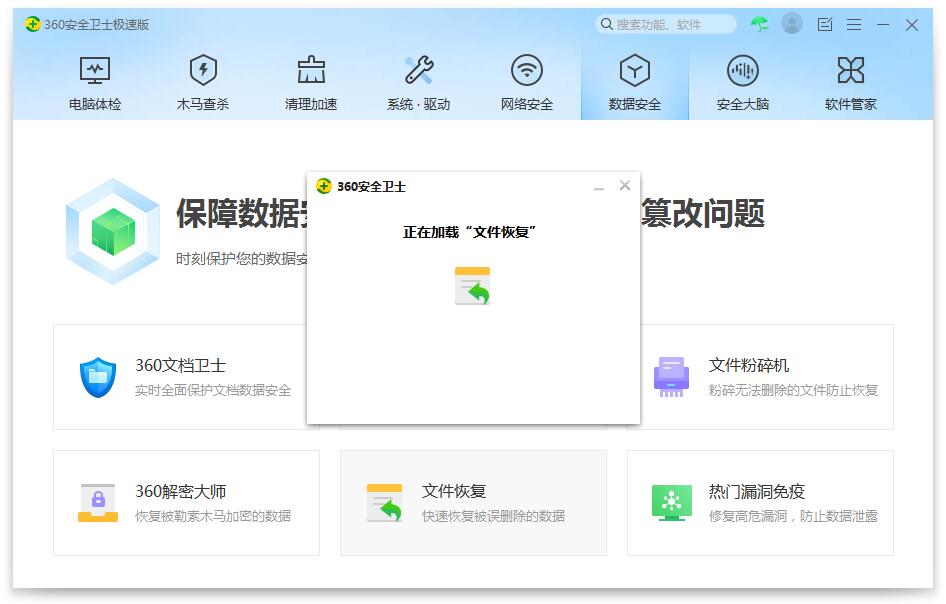
Task: Open the 网络安全 wifi icon
Action: (527, 70)
